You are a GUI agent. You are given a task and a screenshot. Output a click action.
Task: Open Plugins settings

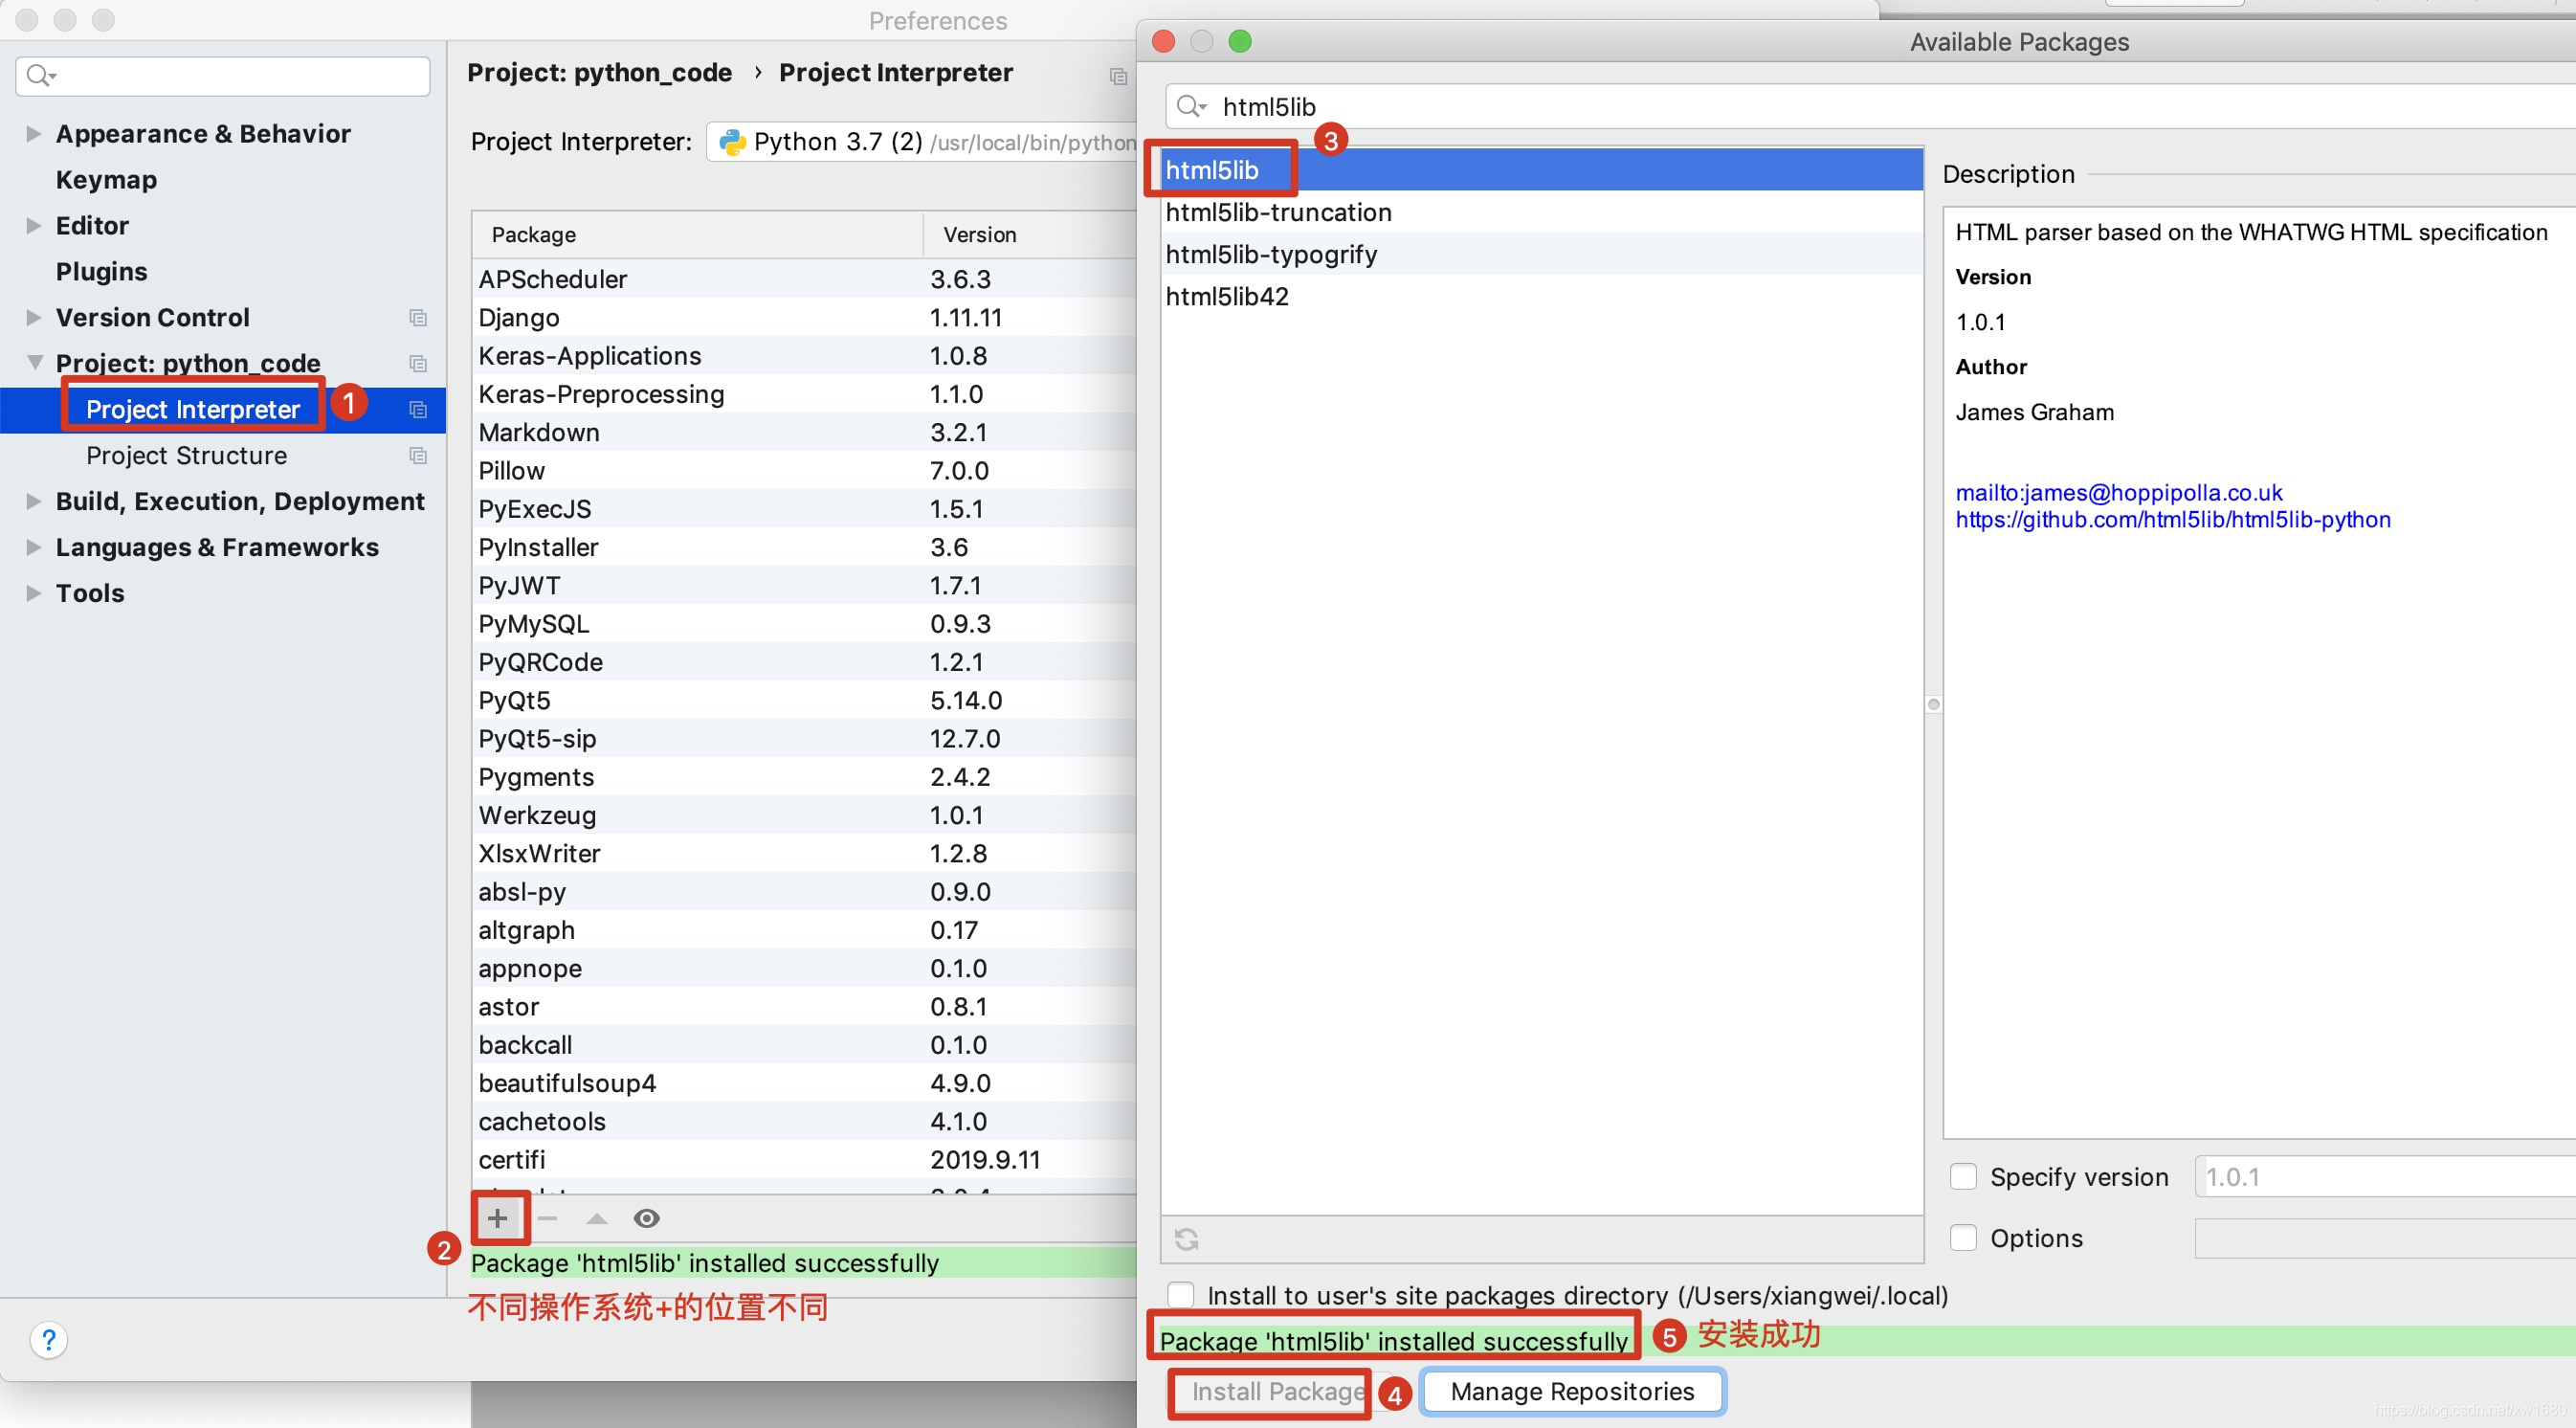point(101,272)
